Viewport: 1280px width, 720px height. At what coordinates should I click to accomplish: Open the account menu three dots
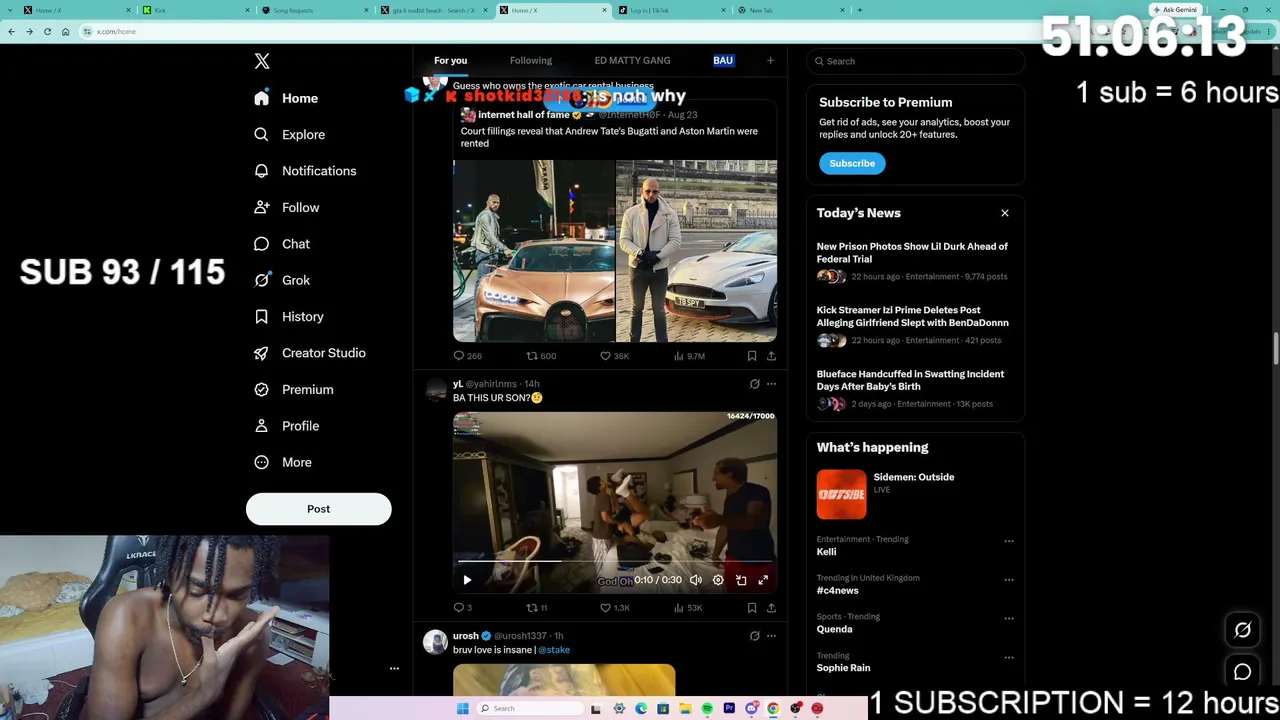(394, 668)
